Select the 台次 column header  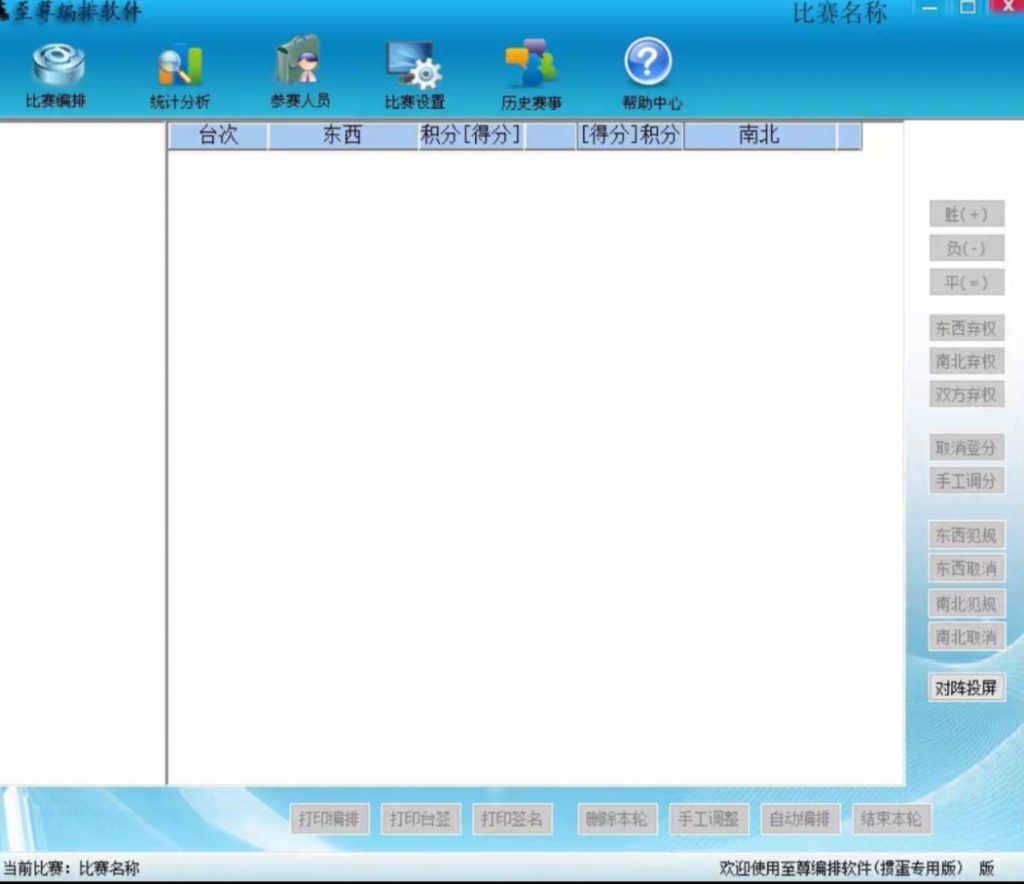(218, 136)
